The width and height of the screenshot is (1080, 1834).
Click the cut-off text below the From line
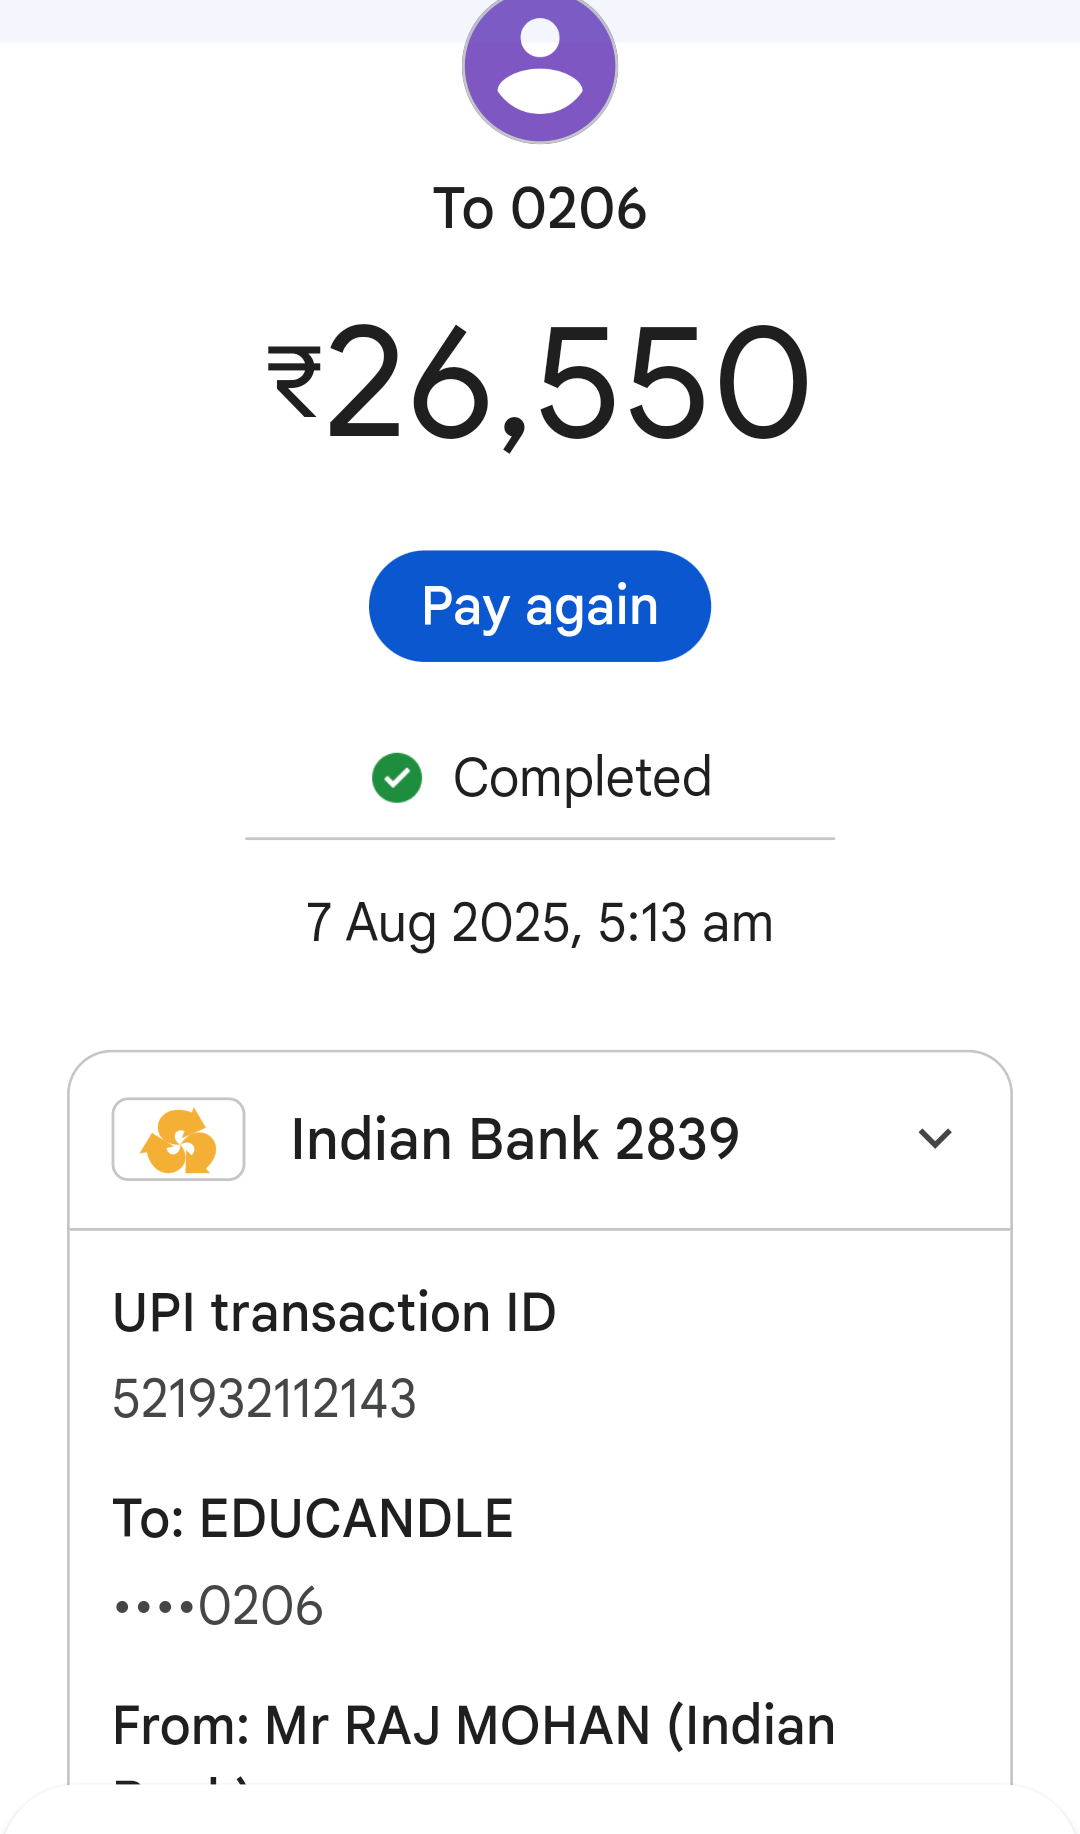[180, 1780]
